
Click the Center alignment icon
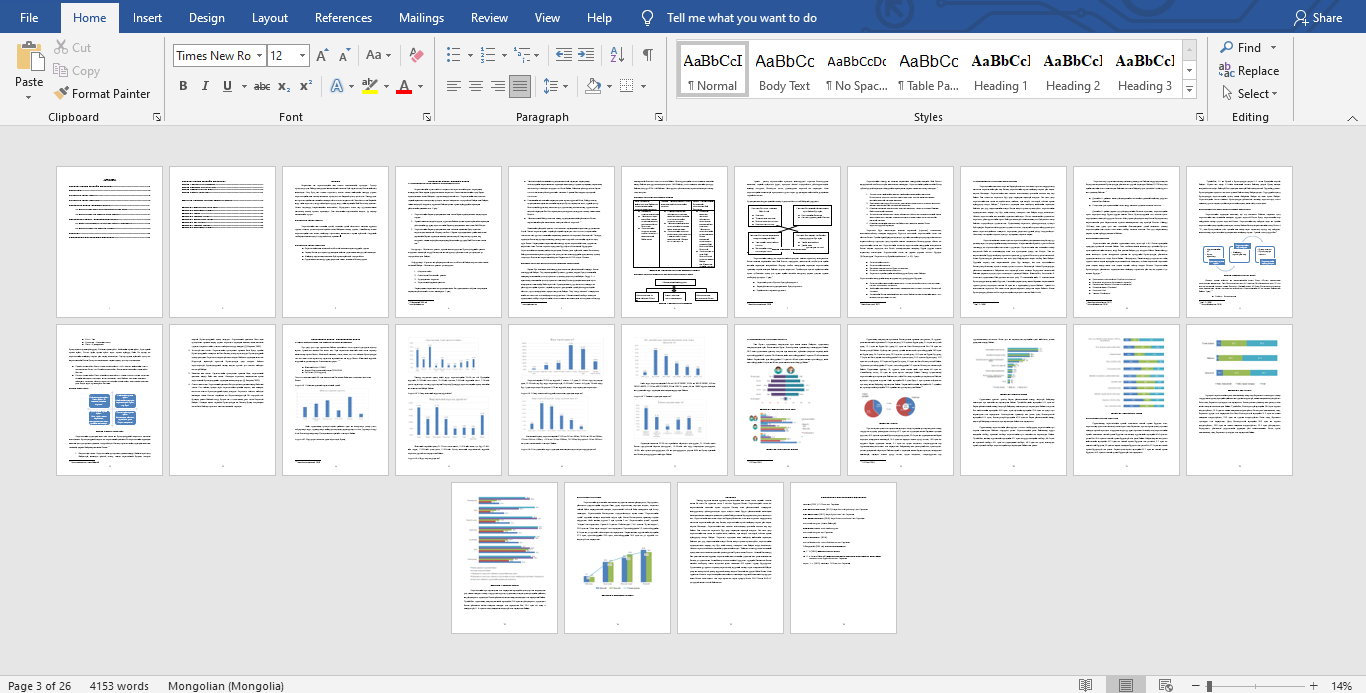[x=476, y=87]
